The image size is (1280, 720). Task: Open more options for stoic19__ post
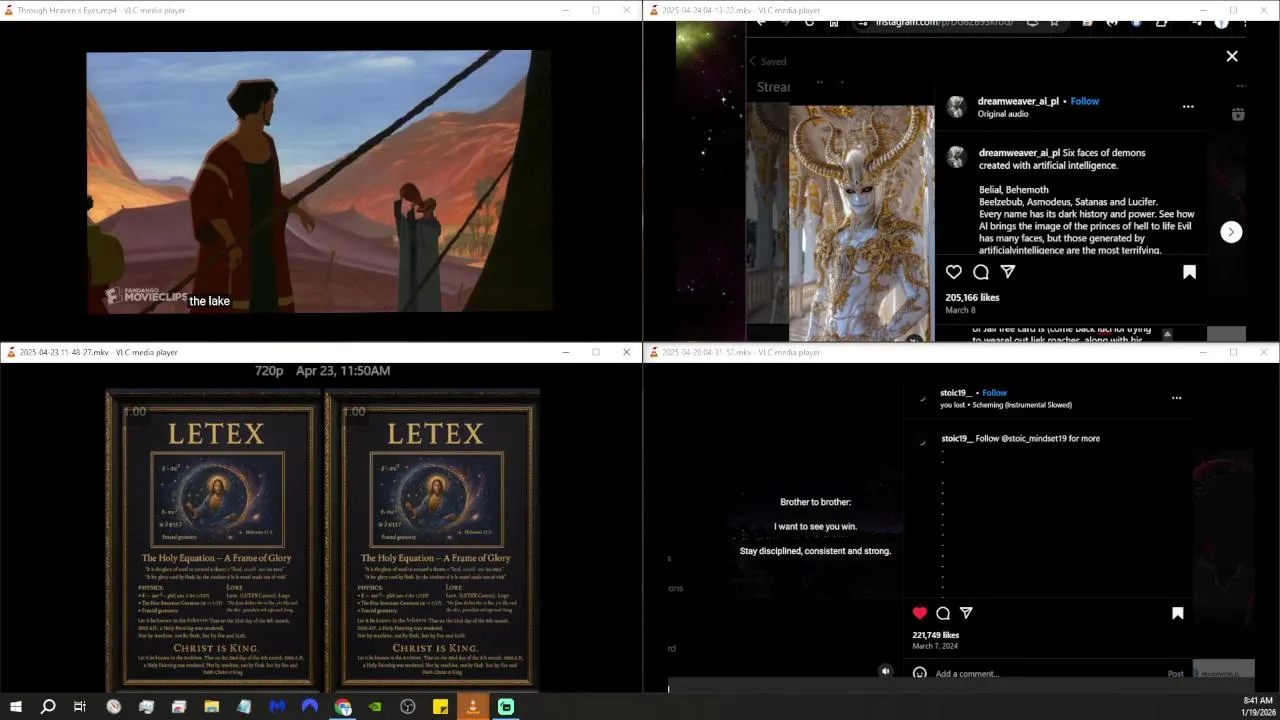[1176, 398]
